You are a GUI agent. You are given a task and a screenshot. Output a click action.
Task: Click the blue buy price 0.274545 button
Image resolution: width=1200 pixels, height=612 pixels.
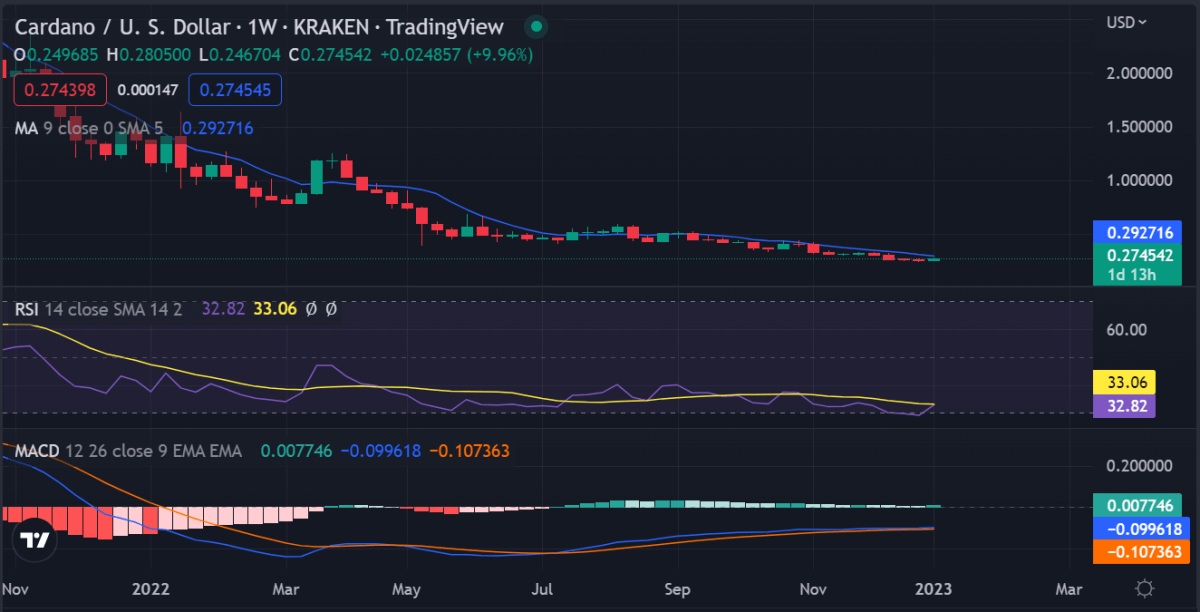click(x=235, y=90)
